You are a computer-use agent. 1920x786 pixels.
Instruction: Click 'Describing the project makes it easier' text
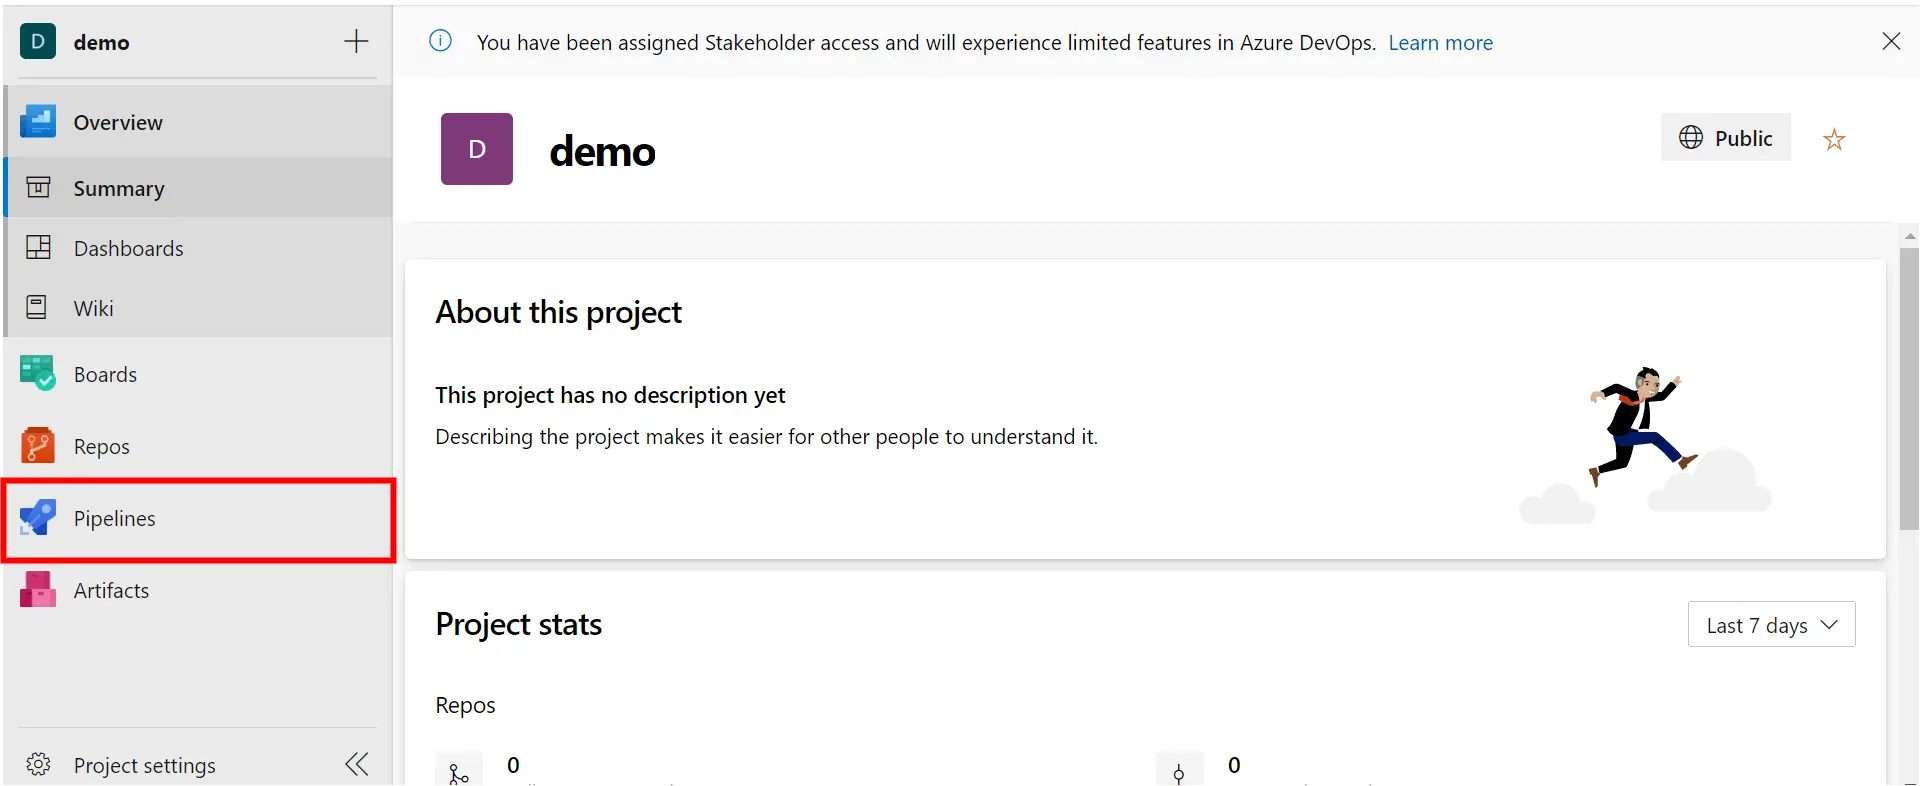766,437
